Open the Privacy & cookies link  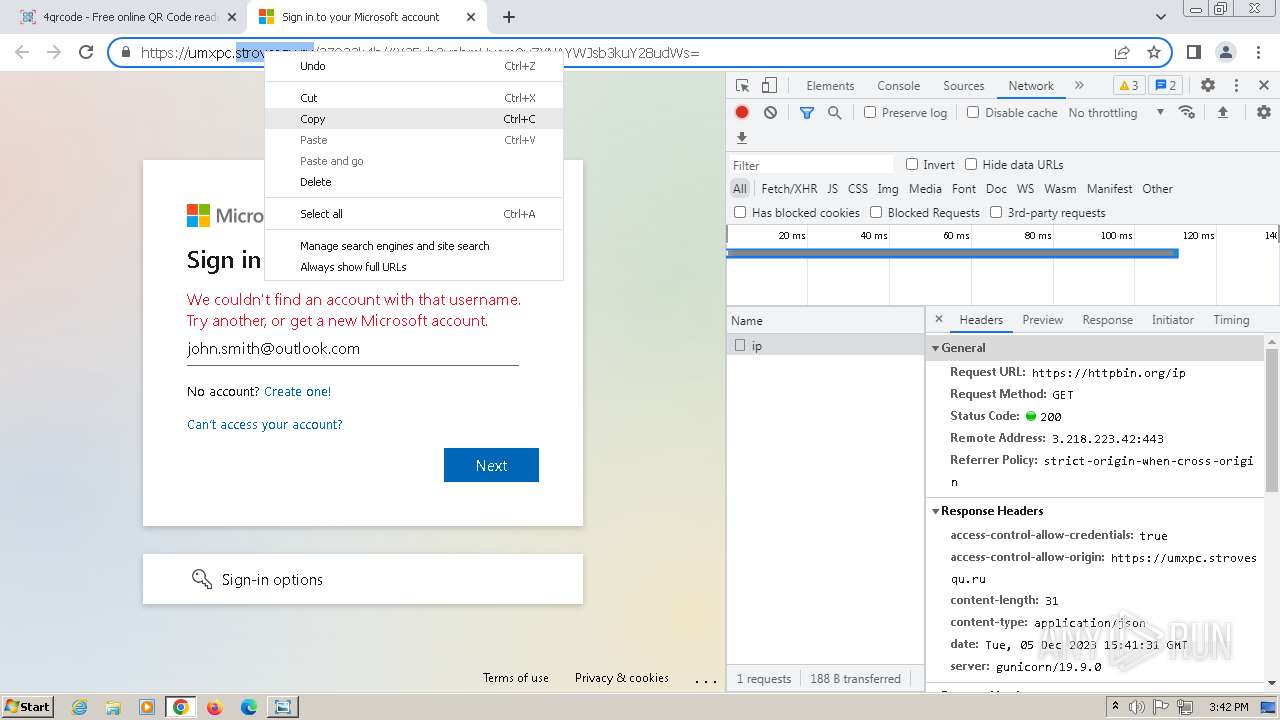pyautogui.click(x=622, y=678)
